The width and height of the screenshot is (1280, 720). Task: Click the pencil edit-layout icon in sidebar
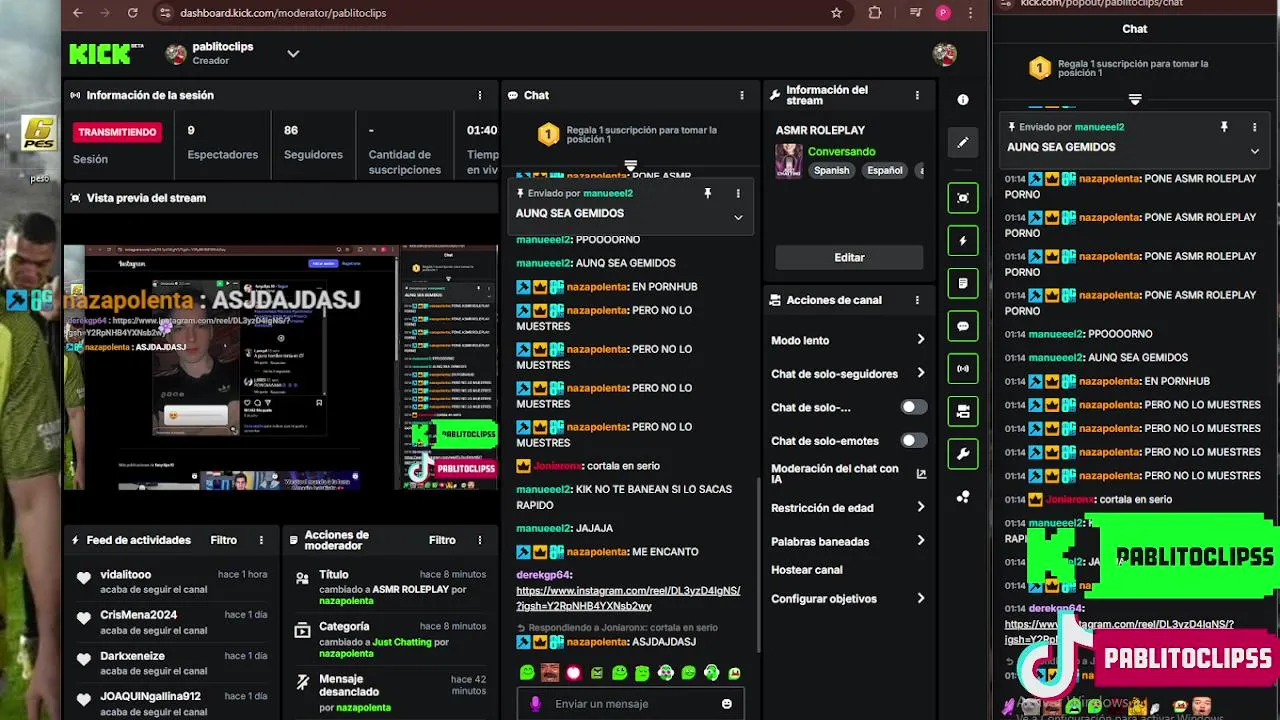[963, 143]
